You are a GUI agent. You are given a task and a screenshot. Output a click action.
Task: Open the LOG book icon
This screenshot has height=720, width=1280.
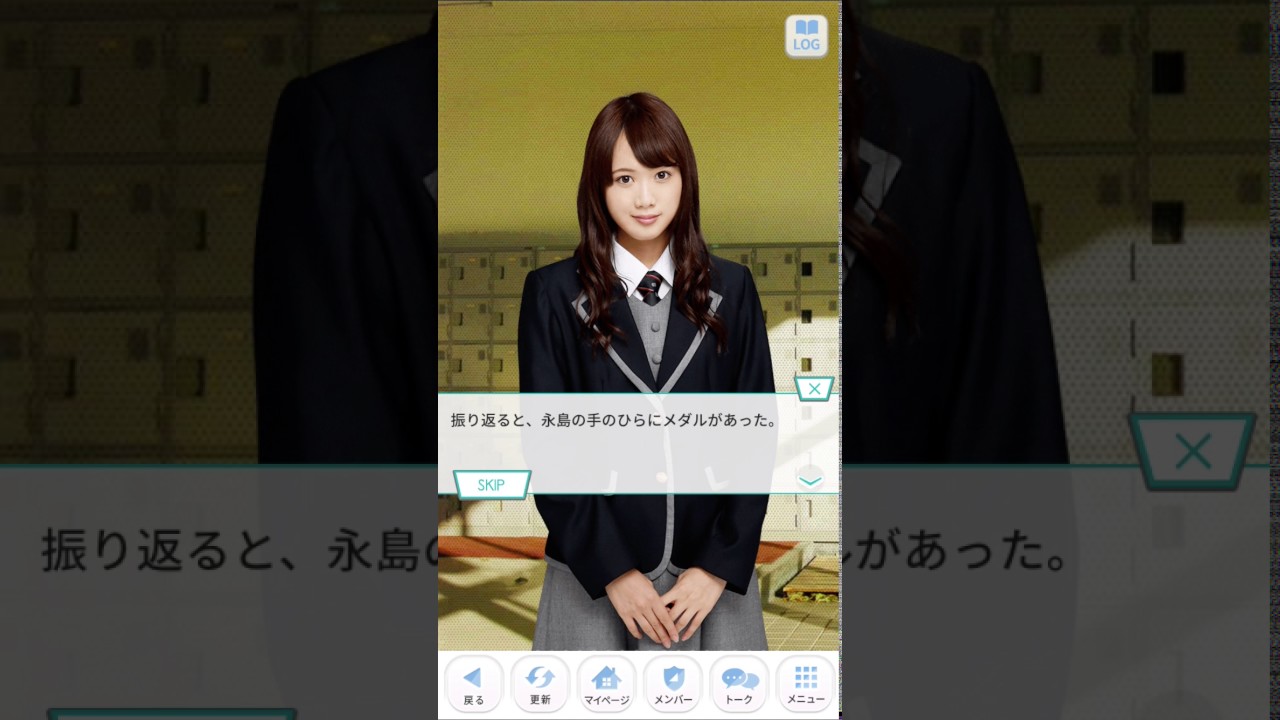tap(806, 36)
